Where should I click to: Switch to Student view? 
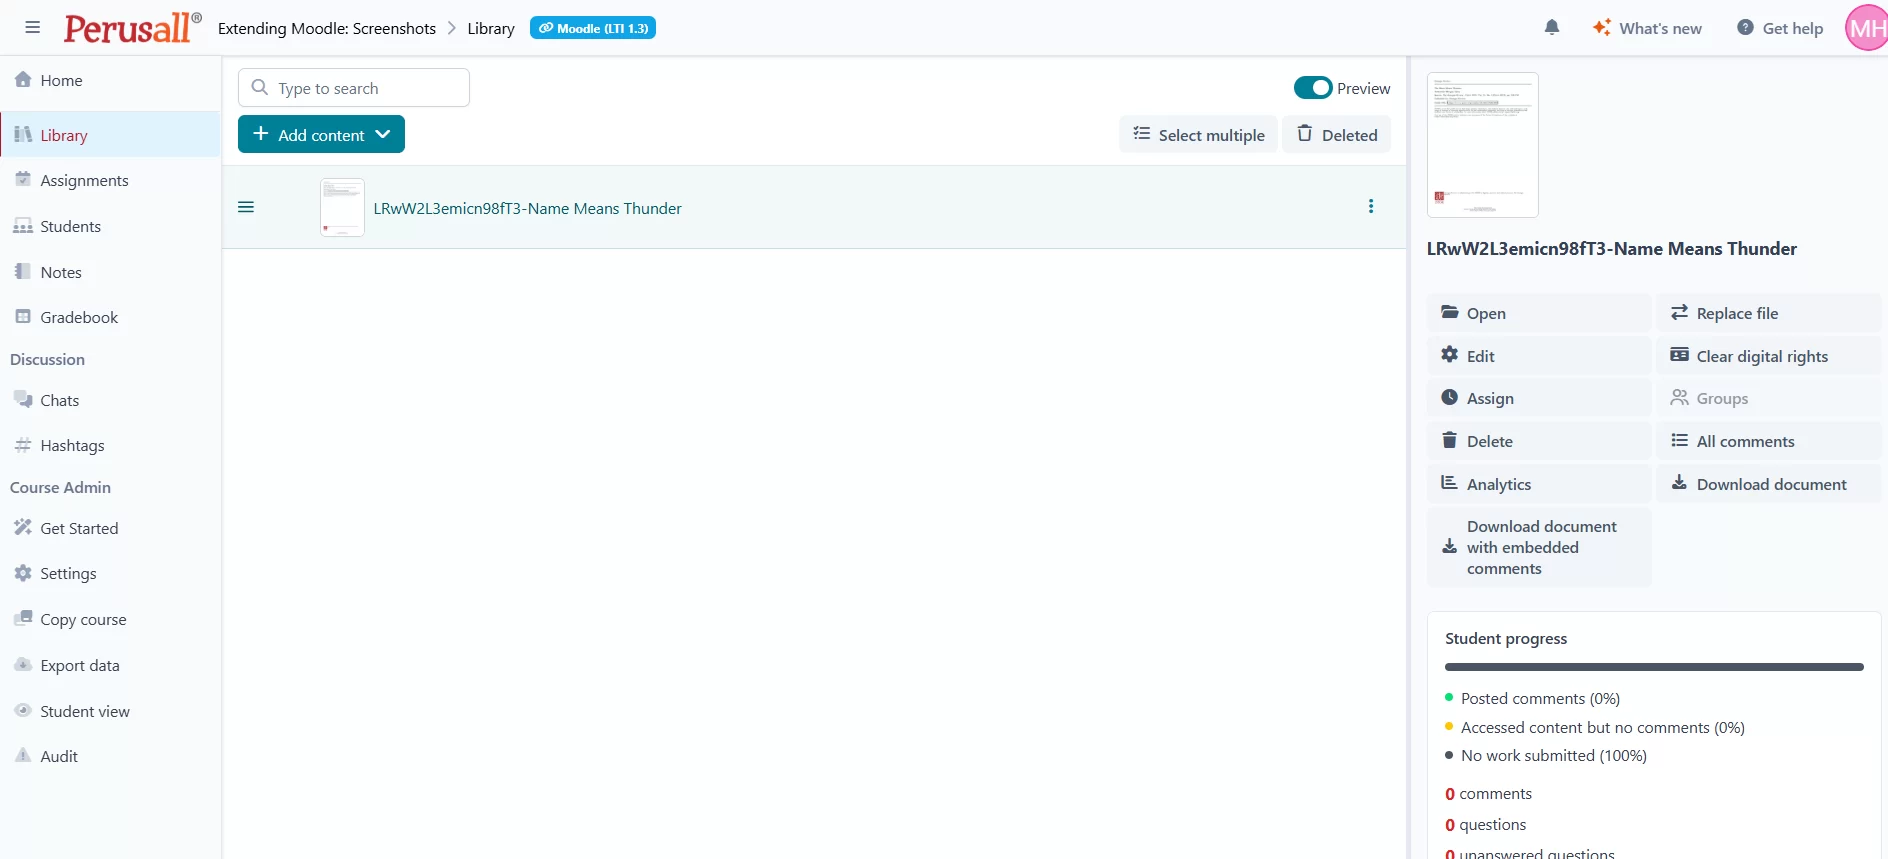coord(85,711)
